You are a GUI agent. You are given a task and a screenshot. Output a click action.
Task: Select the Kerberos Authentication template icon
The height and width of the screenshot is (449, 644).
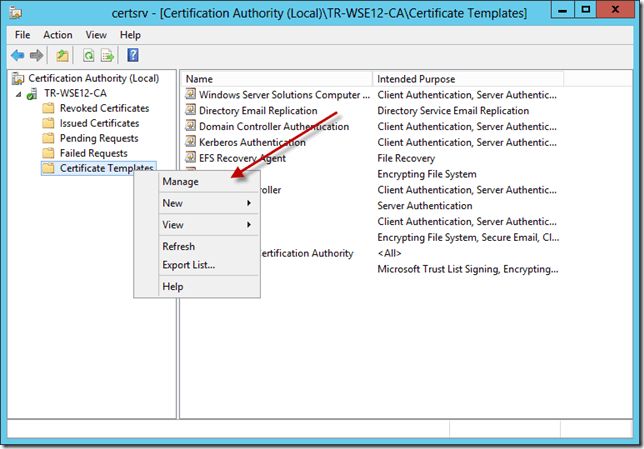pos(191,143)
